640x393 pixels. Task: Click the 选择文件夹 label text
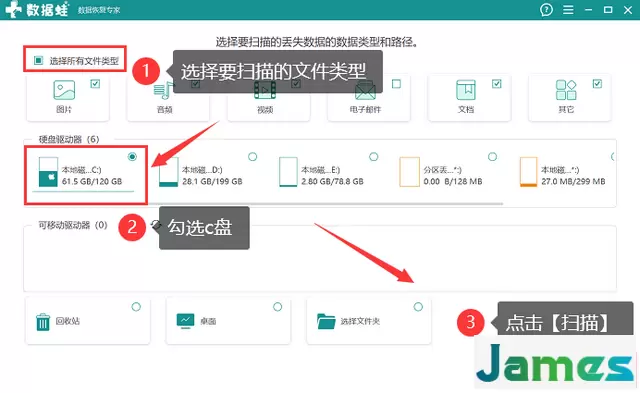tap(360, 321)
